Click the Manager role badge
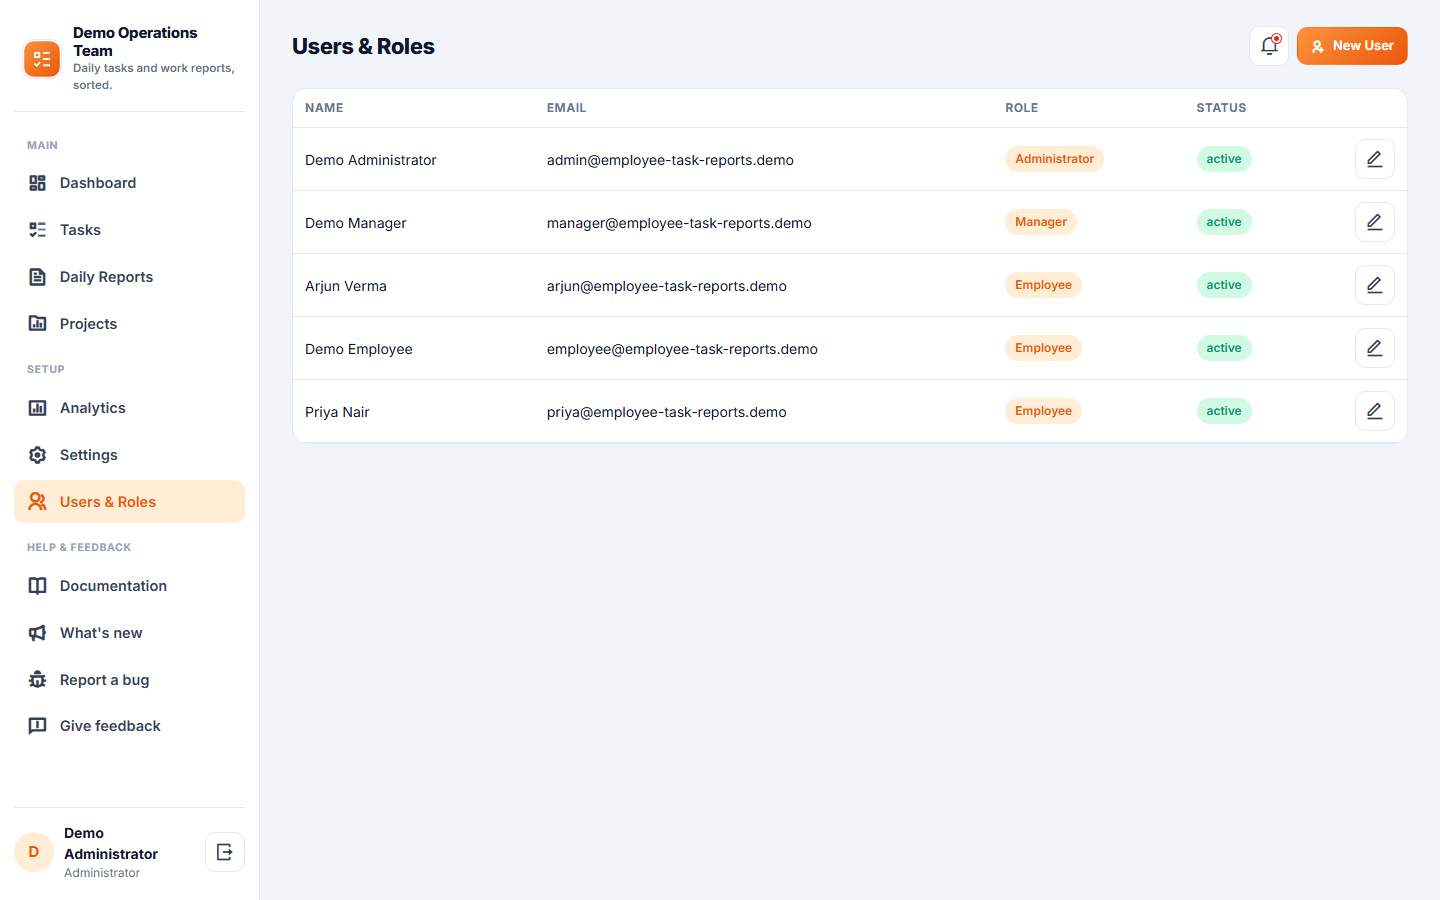This screenshot has height=900, width=1440. 1041,222
